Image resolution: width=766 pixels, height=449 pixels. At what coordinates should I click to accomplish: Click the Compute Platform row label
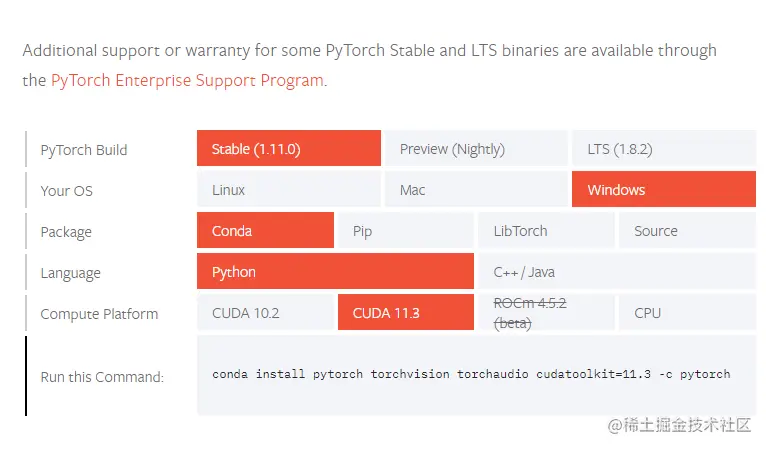[x=99, y=314]
